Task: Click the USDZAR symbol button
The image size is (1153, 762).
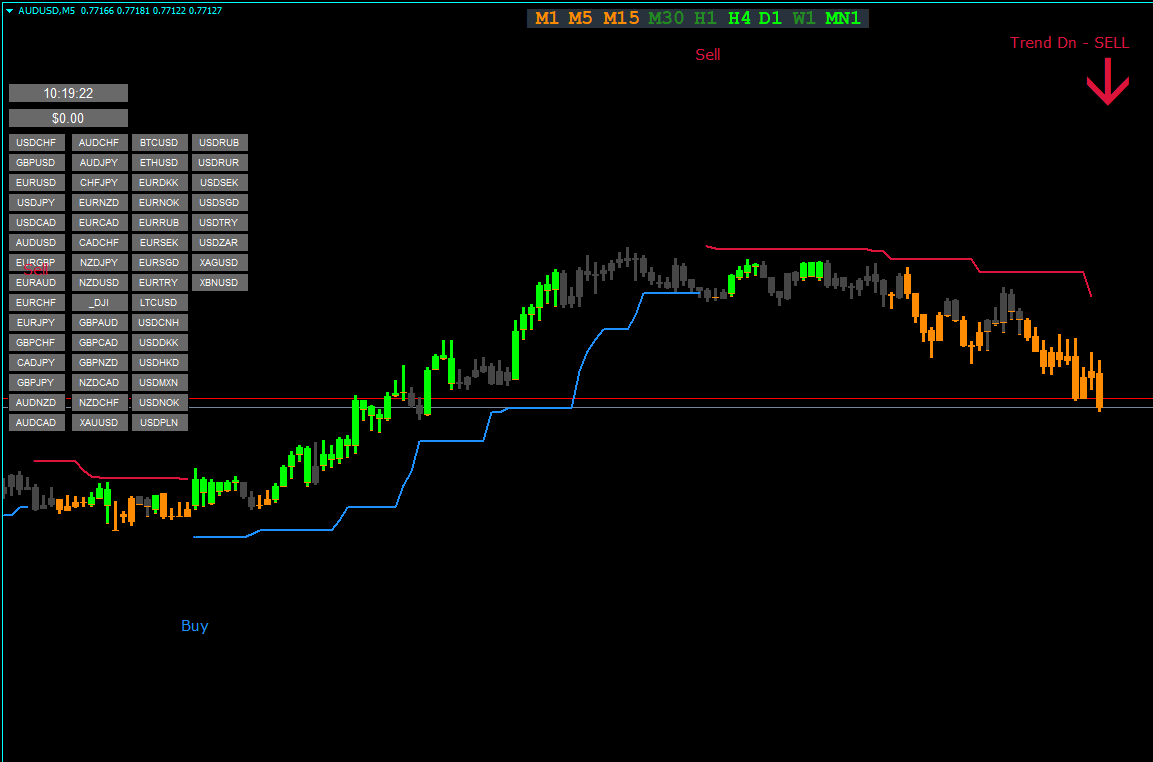Action: tap(219, 243)
